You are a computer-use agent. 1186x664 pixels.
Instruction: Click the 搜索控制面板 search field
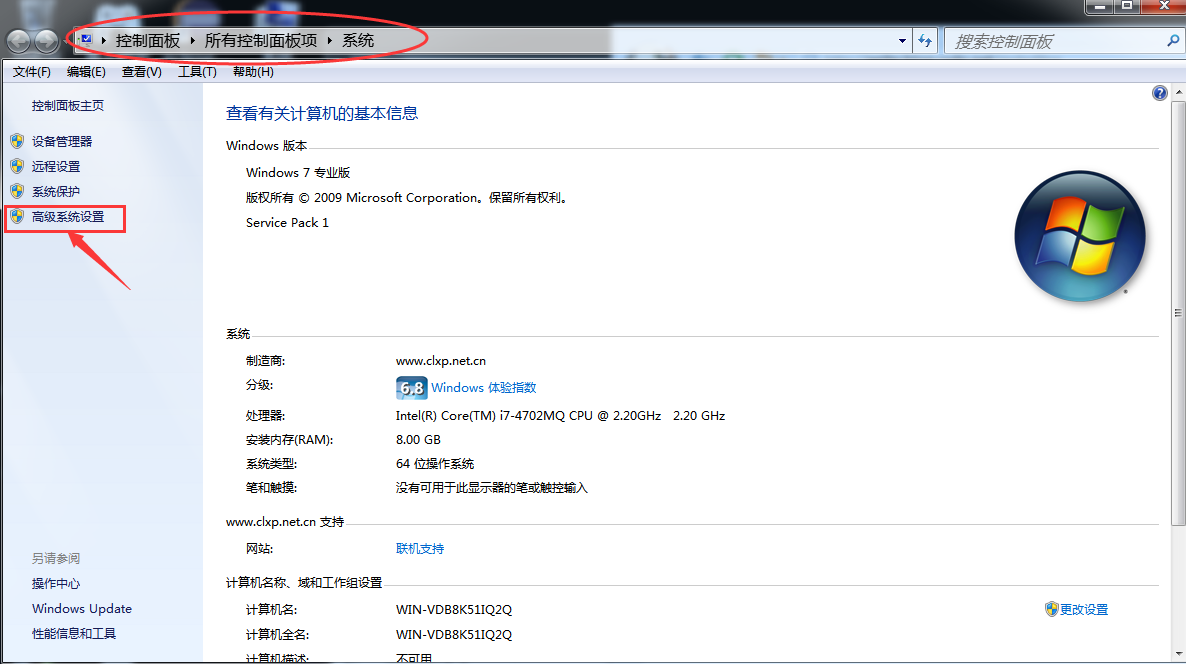click(1056, 42)
